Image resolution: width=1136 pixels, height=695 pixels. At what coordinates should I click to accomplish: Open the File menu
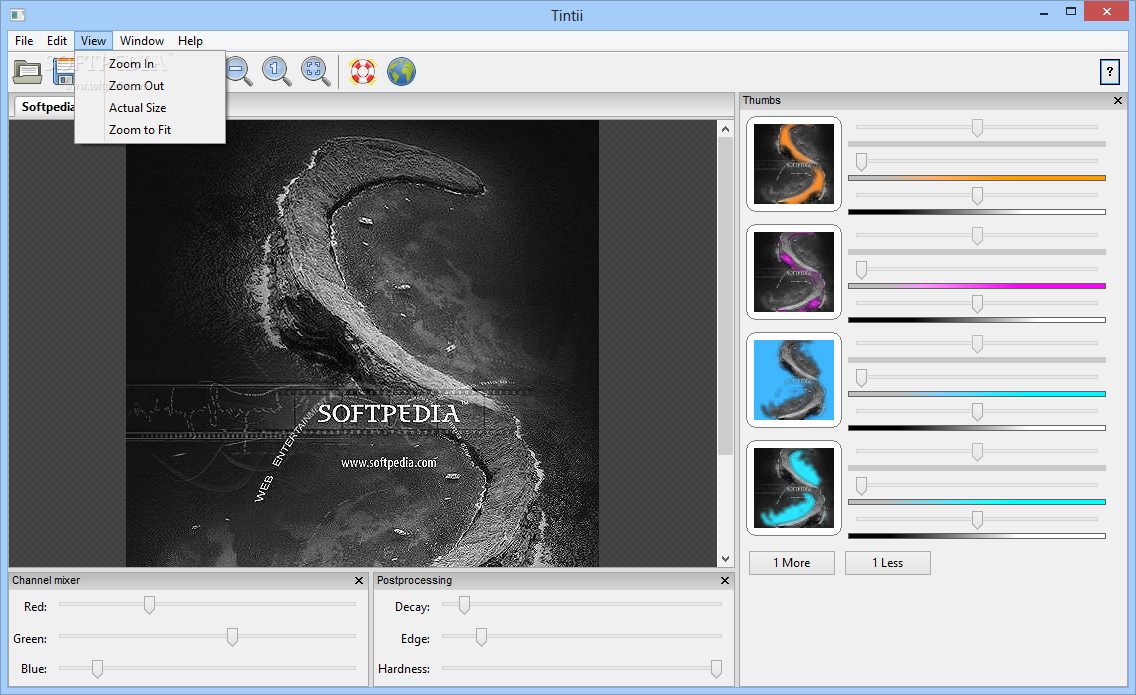pyautogui.click(x=24, y=41)
